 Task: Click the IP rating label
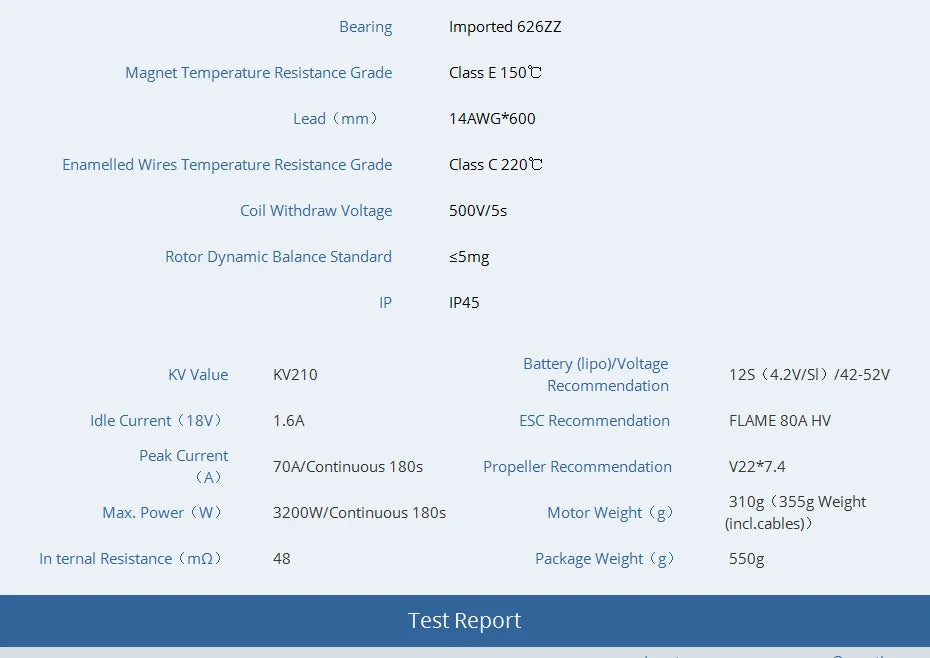(385, 302)
